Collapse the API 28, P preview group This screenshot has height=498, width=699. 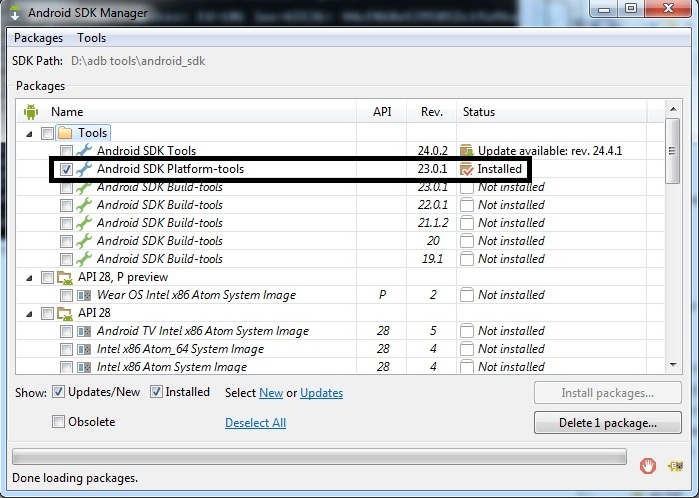[29, 278]
